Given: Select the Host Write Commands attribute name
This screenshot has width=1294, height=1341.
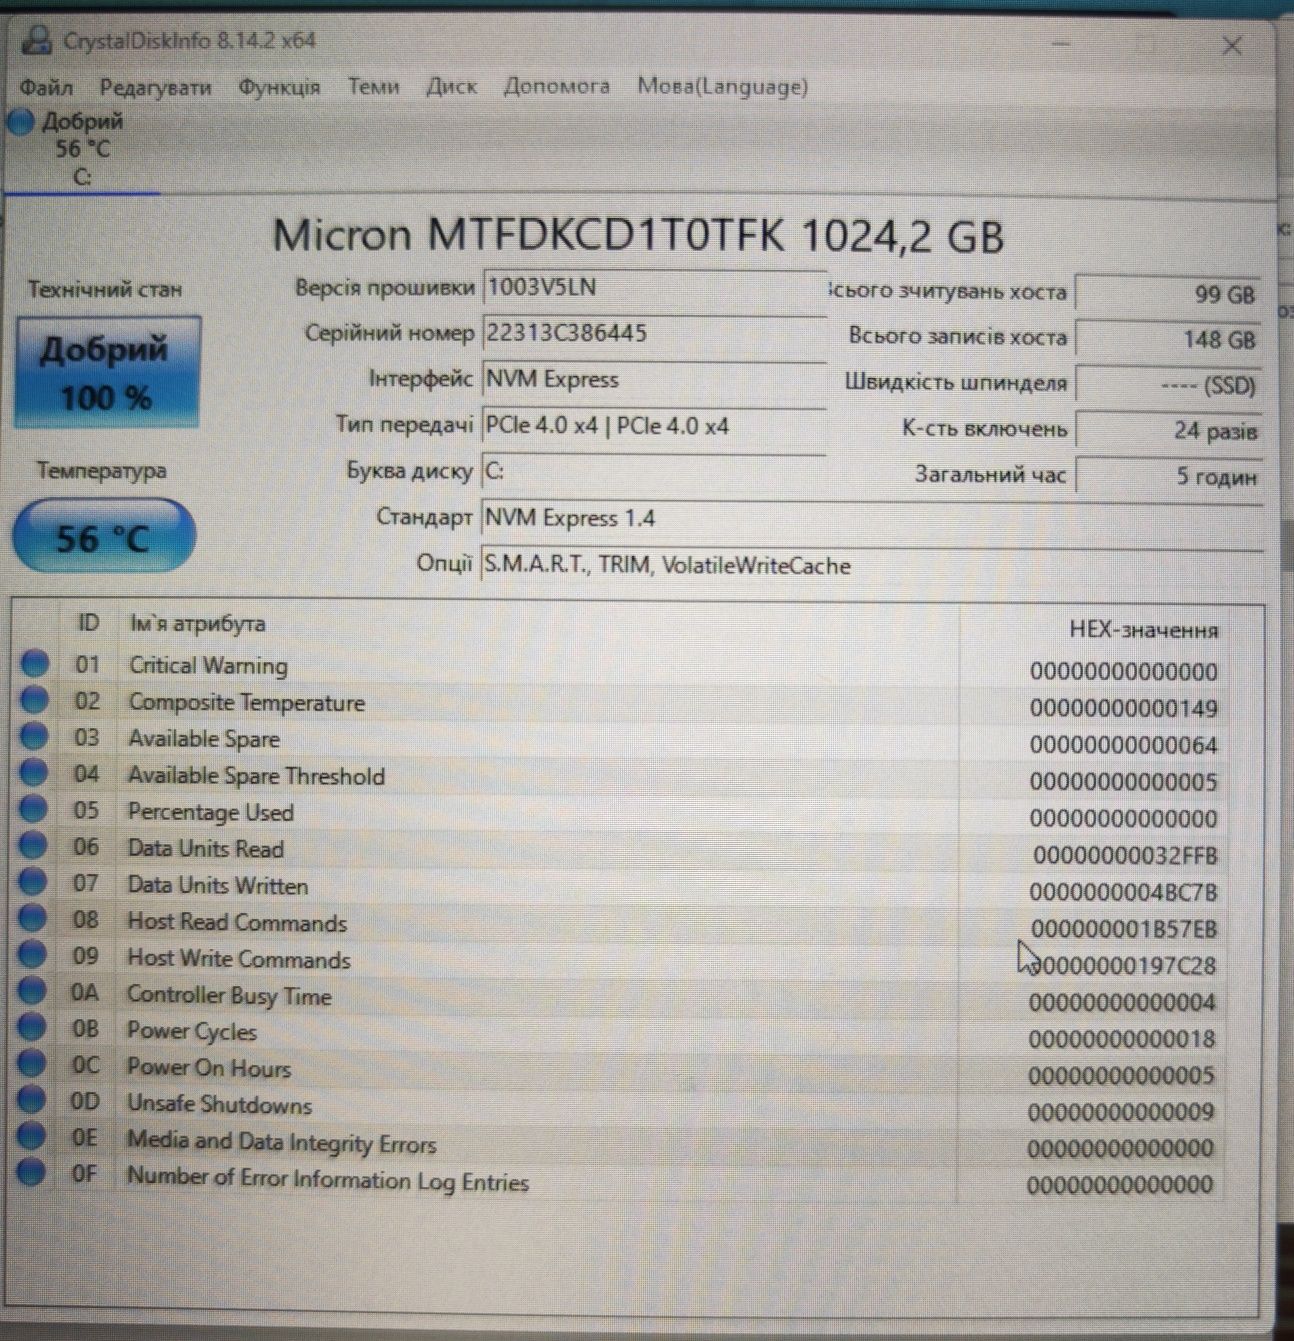Looking at the screenshot, I should click(x=238, y=958).
